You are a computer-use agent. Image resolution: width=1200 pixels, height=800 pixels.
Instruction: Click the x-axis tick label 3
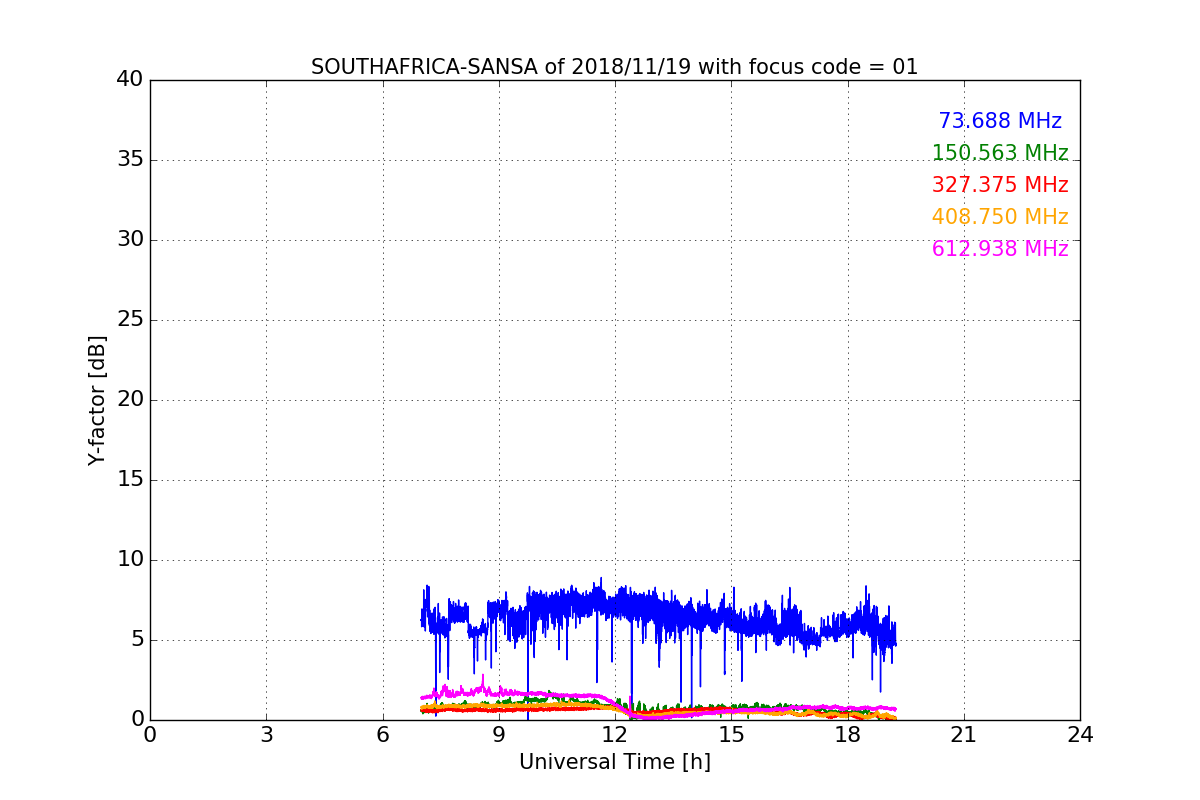(266, 735)
